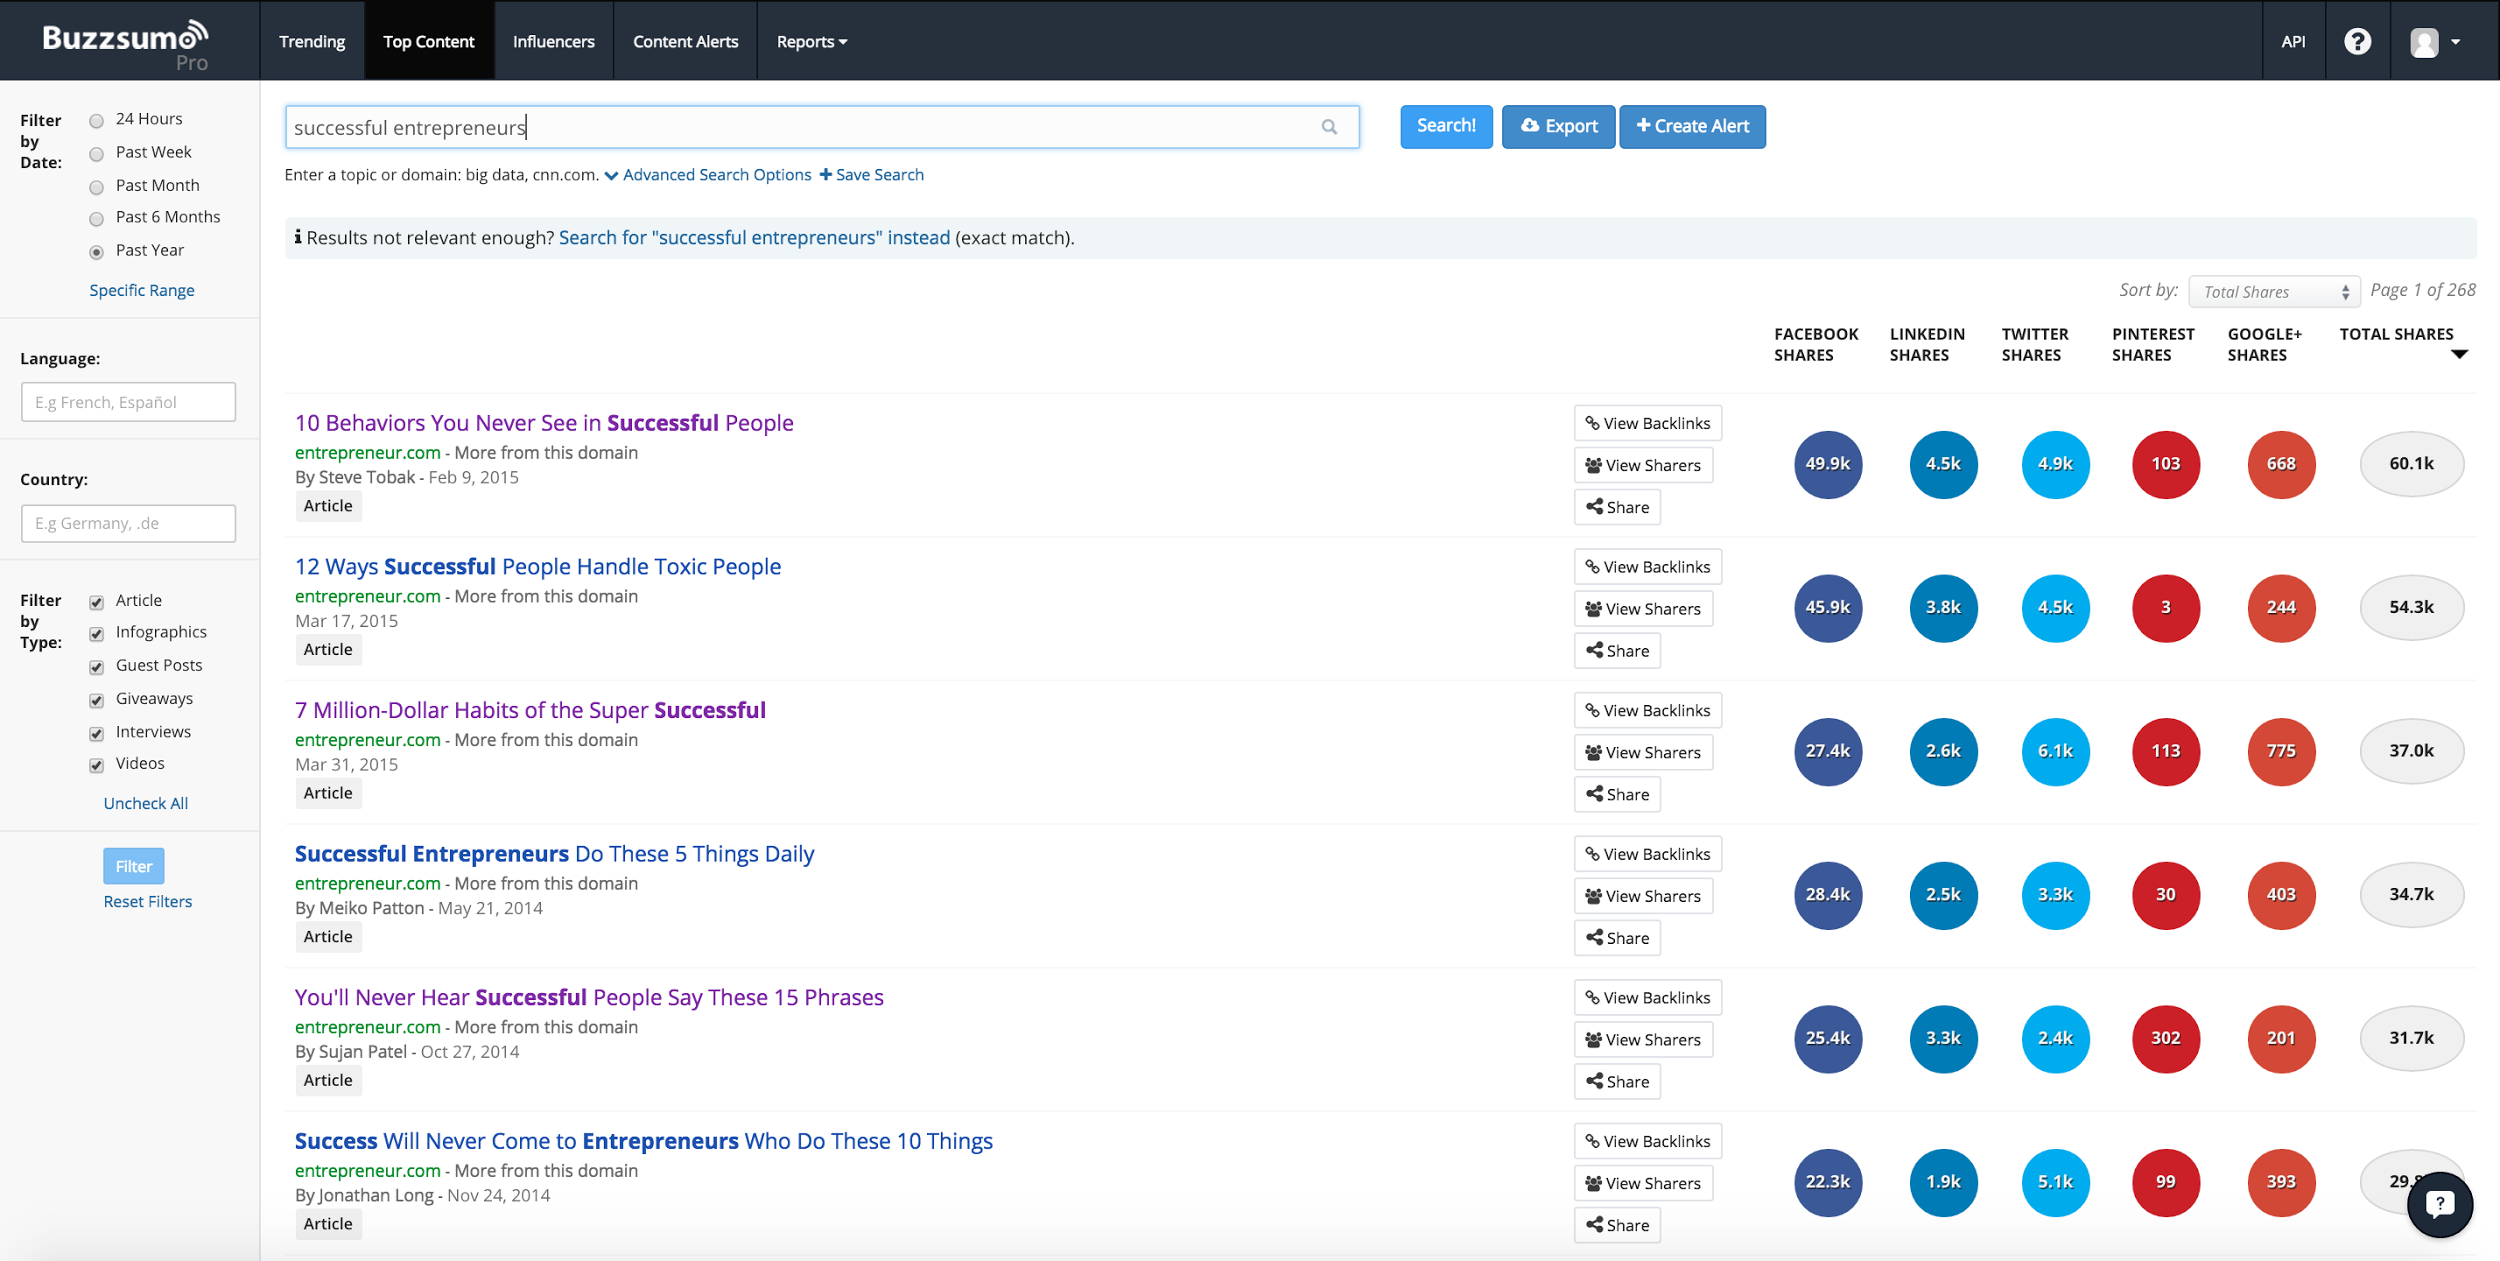This screenshot has width=2500, height=1261.
Task: Click Facebook shares bubble 49.9k
Action: pyautogui.click(x=1827, y=464)
